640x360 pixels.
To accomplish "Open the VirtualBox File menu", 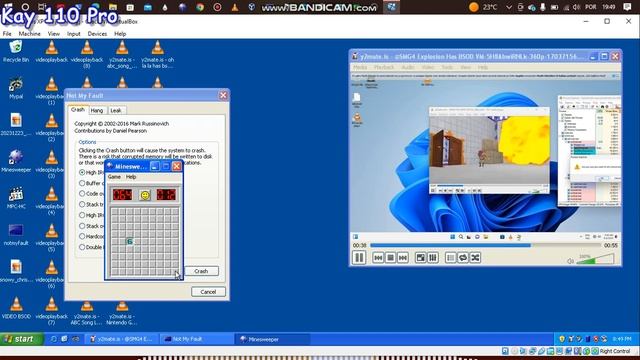I will pos(7,34).
